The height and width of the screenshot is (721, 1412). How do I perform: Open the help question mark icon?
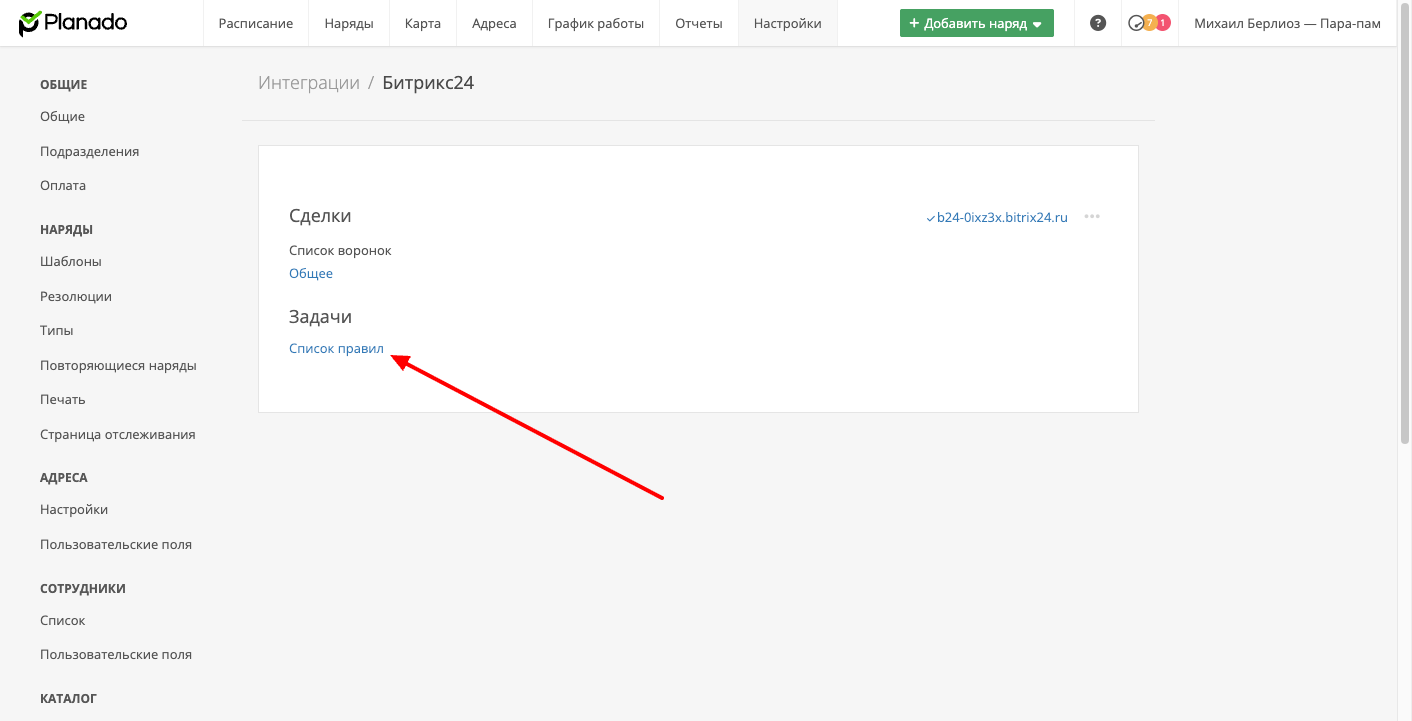click(x=1098, y=23)
